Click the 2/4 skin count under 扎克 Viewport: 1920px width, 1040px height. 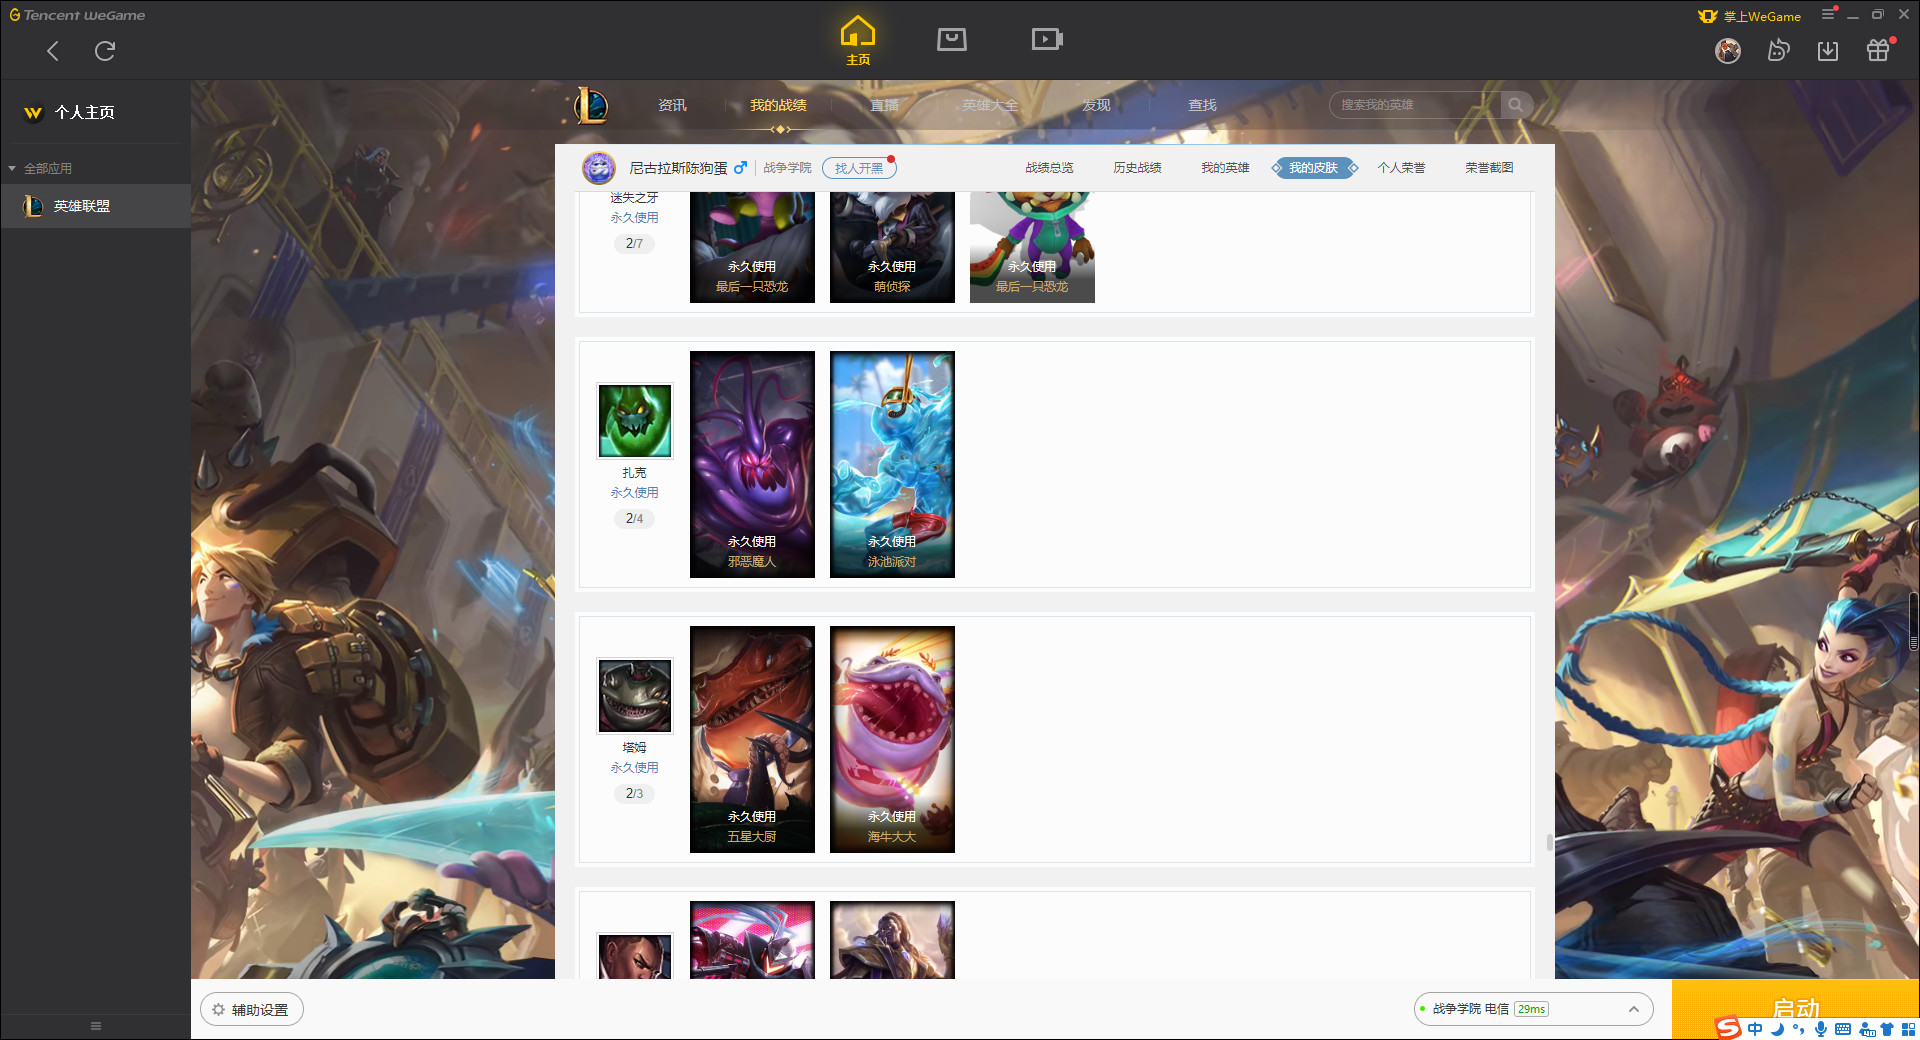634,518
